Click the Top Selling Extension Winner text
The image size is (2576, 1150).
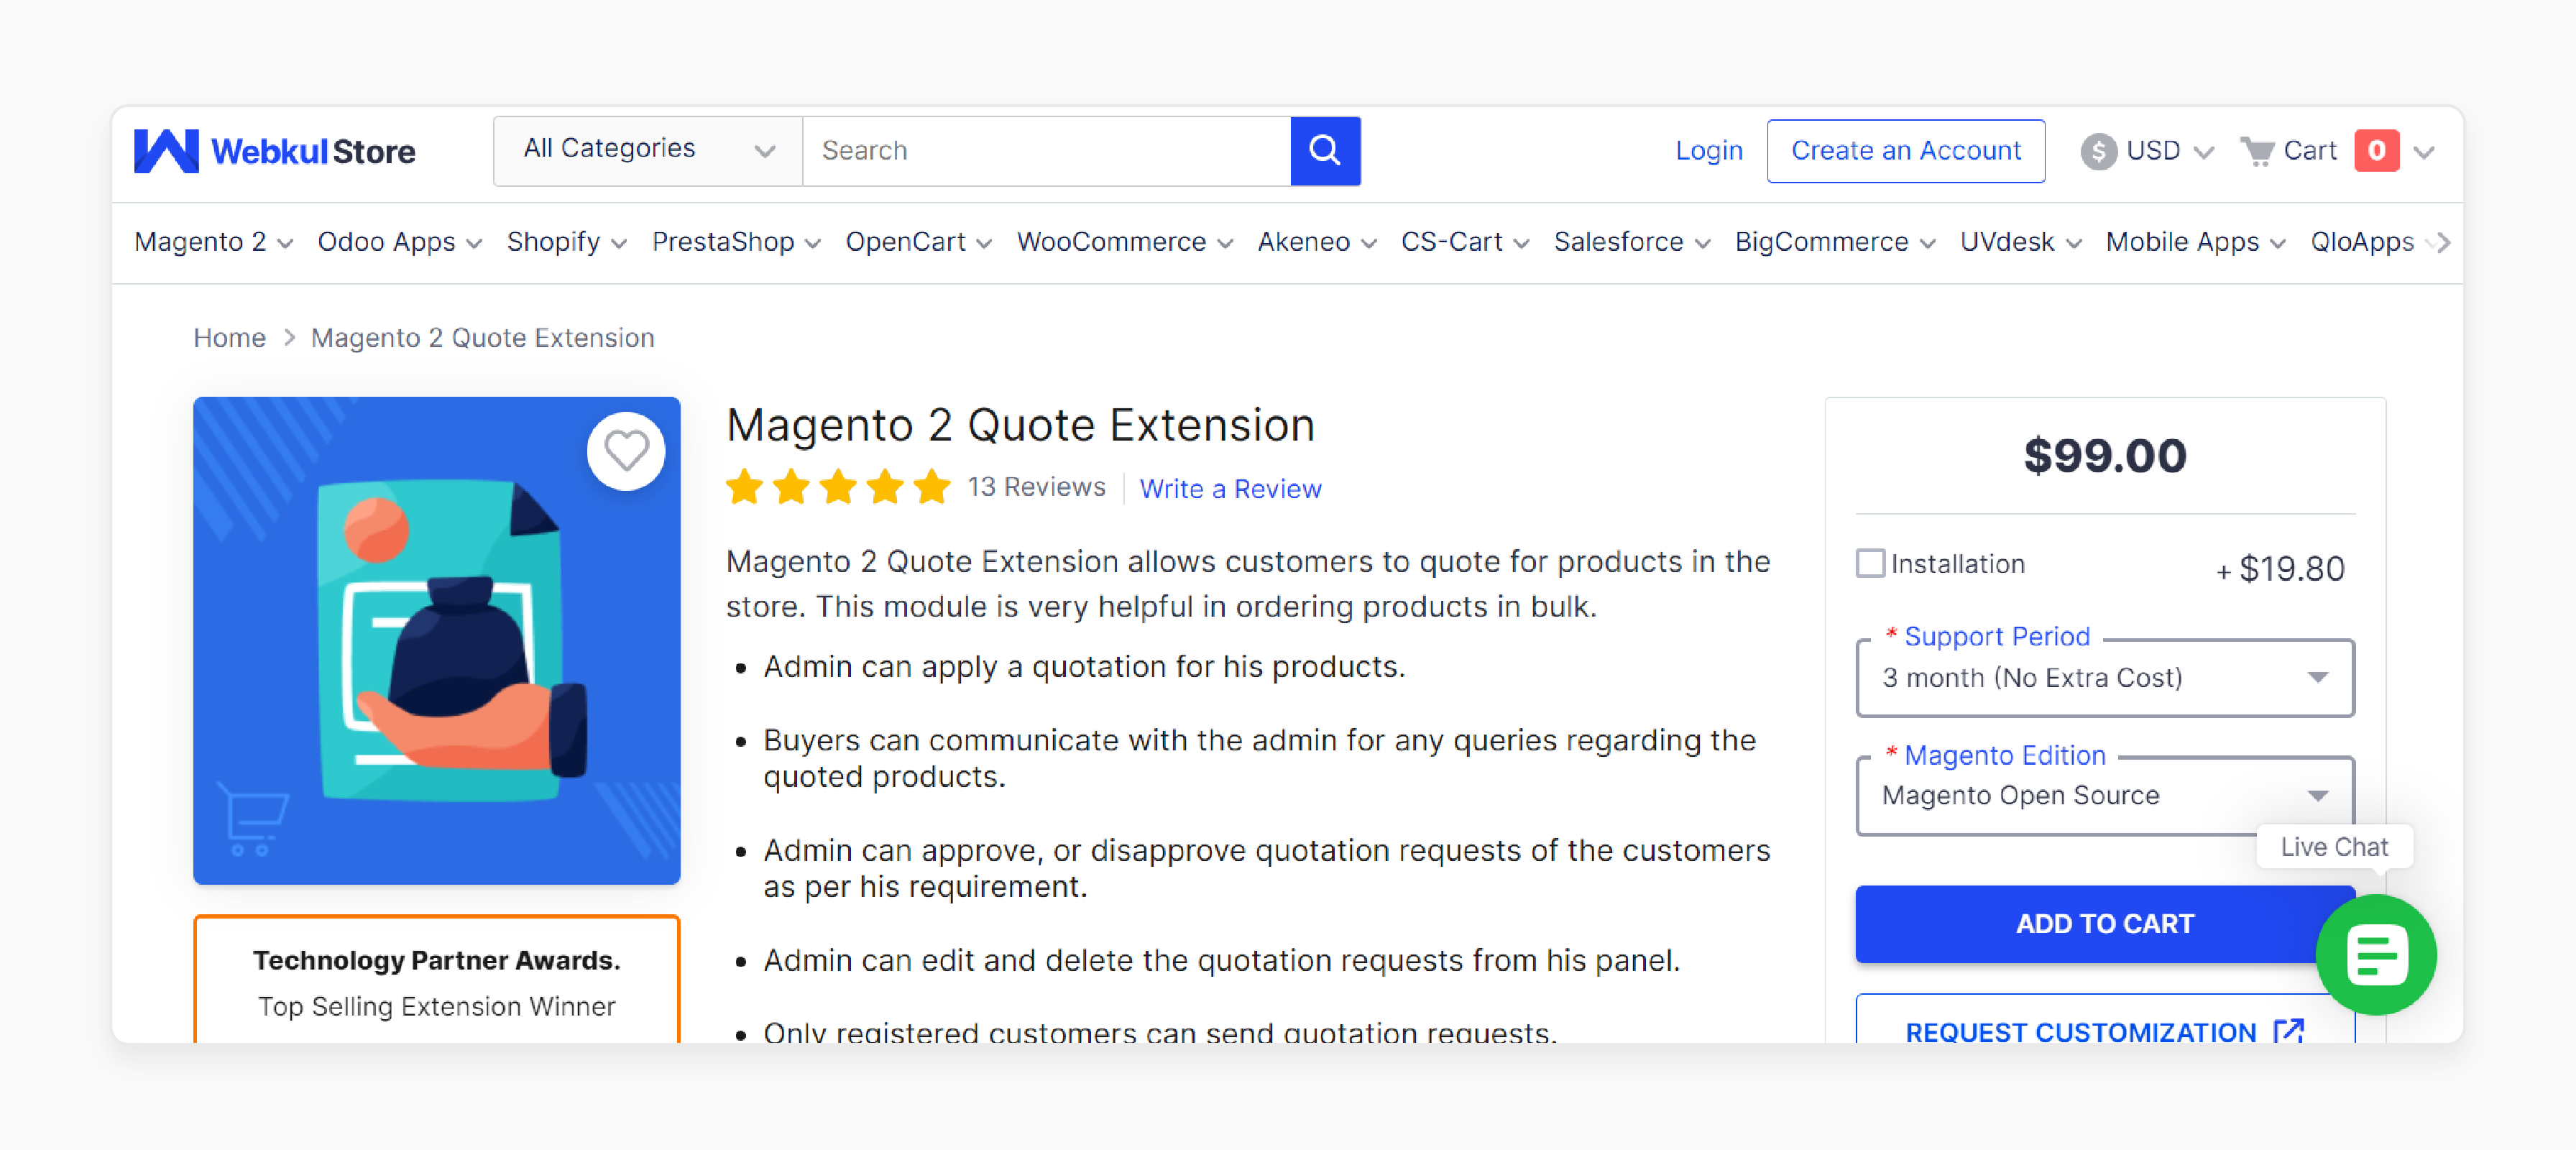(x=437, y=1006)
